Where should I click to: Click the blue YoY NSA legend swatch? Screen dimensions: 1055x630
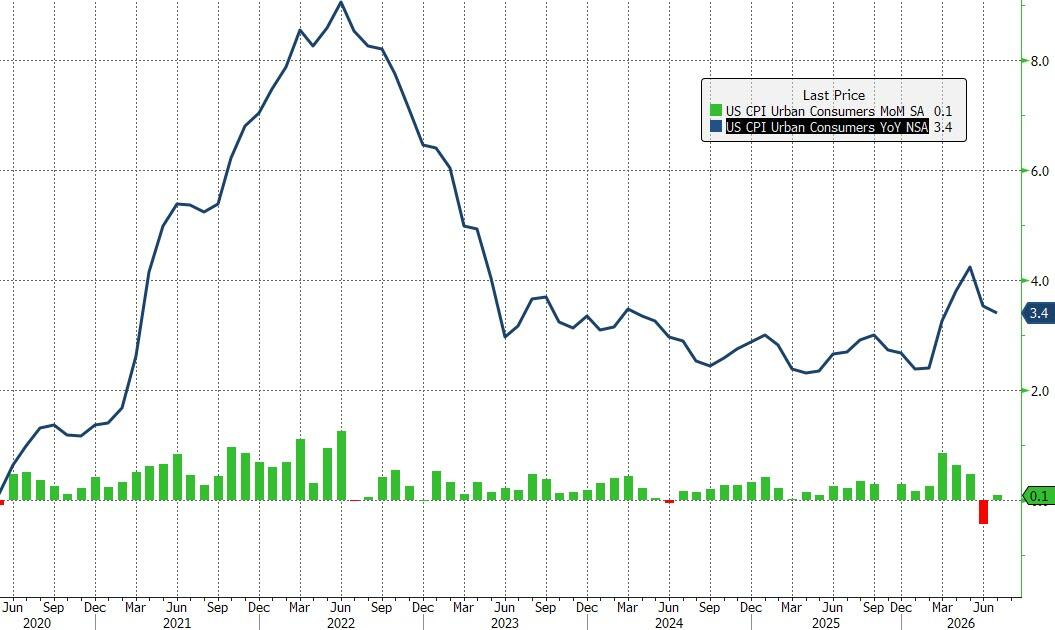[715, 127]
